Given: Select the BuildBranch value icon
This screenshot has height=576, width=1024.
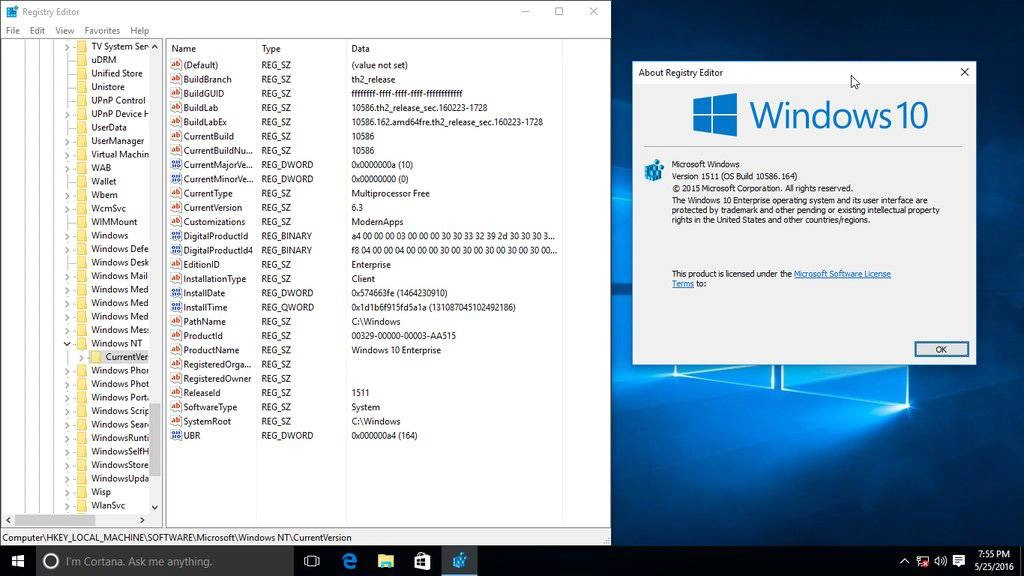Looking at the screenshot, I should [x=176, y=79].
